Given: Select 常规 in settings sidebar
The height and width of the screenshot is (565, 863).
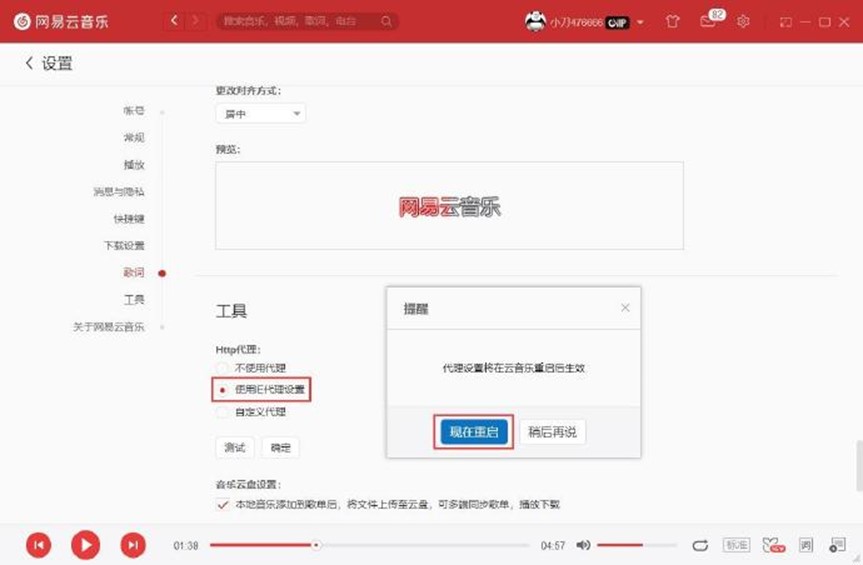Looking at the screenshot, I should click(x=134, y=138).
